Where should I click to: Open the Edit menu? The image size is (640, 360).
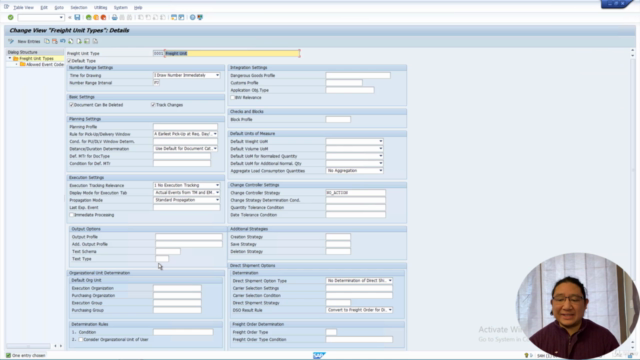click(x=44, y=7)
